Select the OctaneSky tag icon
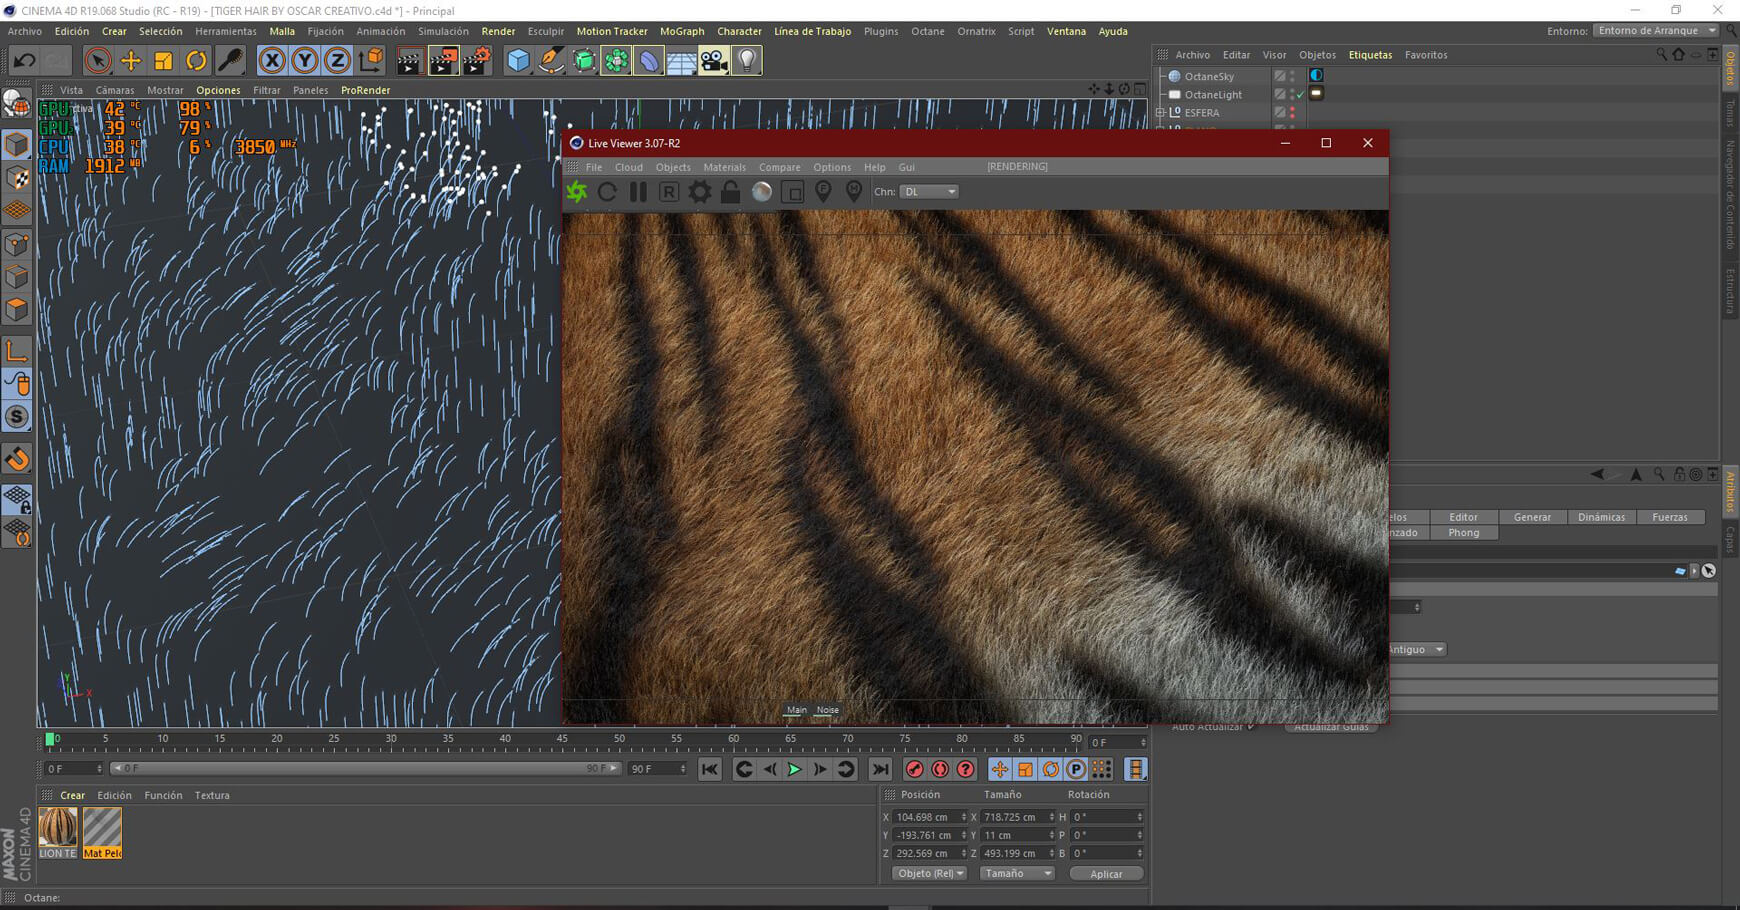1740x910 pixels. click(x=1316, y=76)
